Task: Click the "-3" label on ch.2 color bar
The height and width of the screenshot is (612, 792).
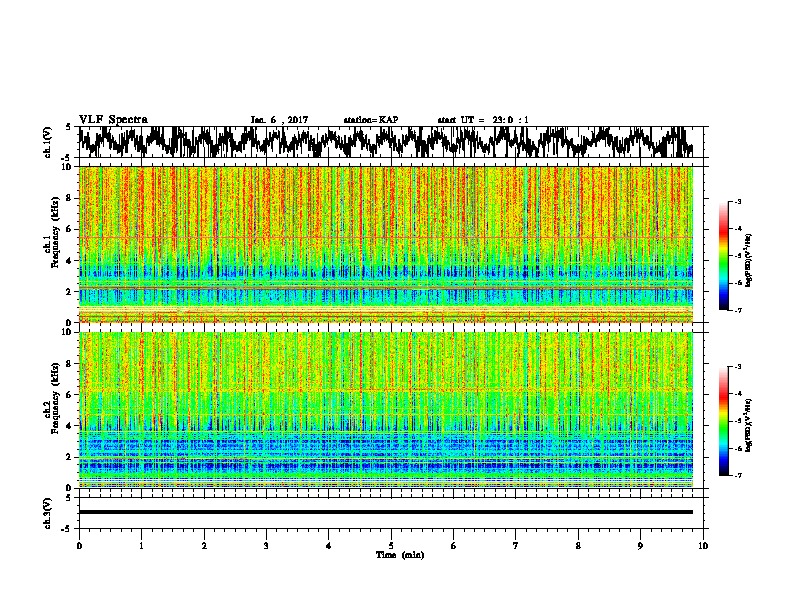Action: 738,367
